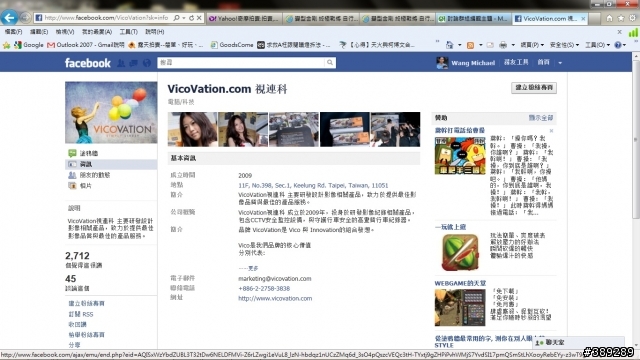Open the Keelung Rd. Taipei address link
The width and height of the screenshot is (640, 360).
[313, 185]
